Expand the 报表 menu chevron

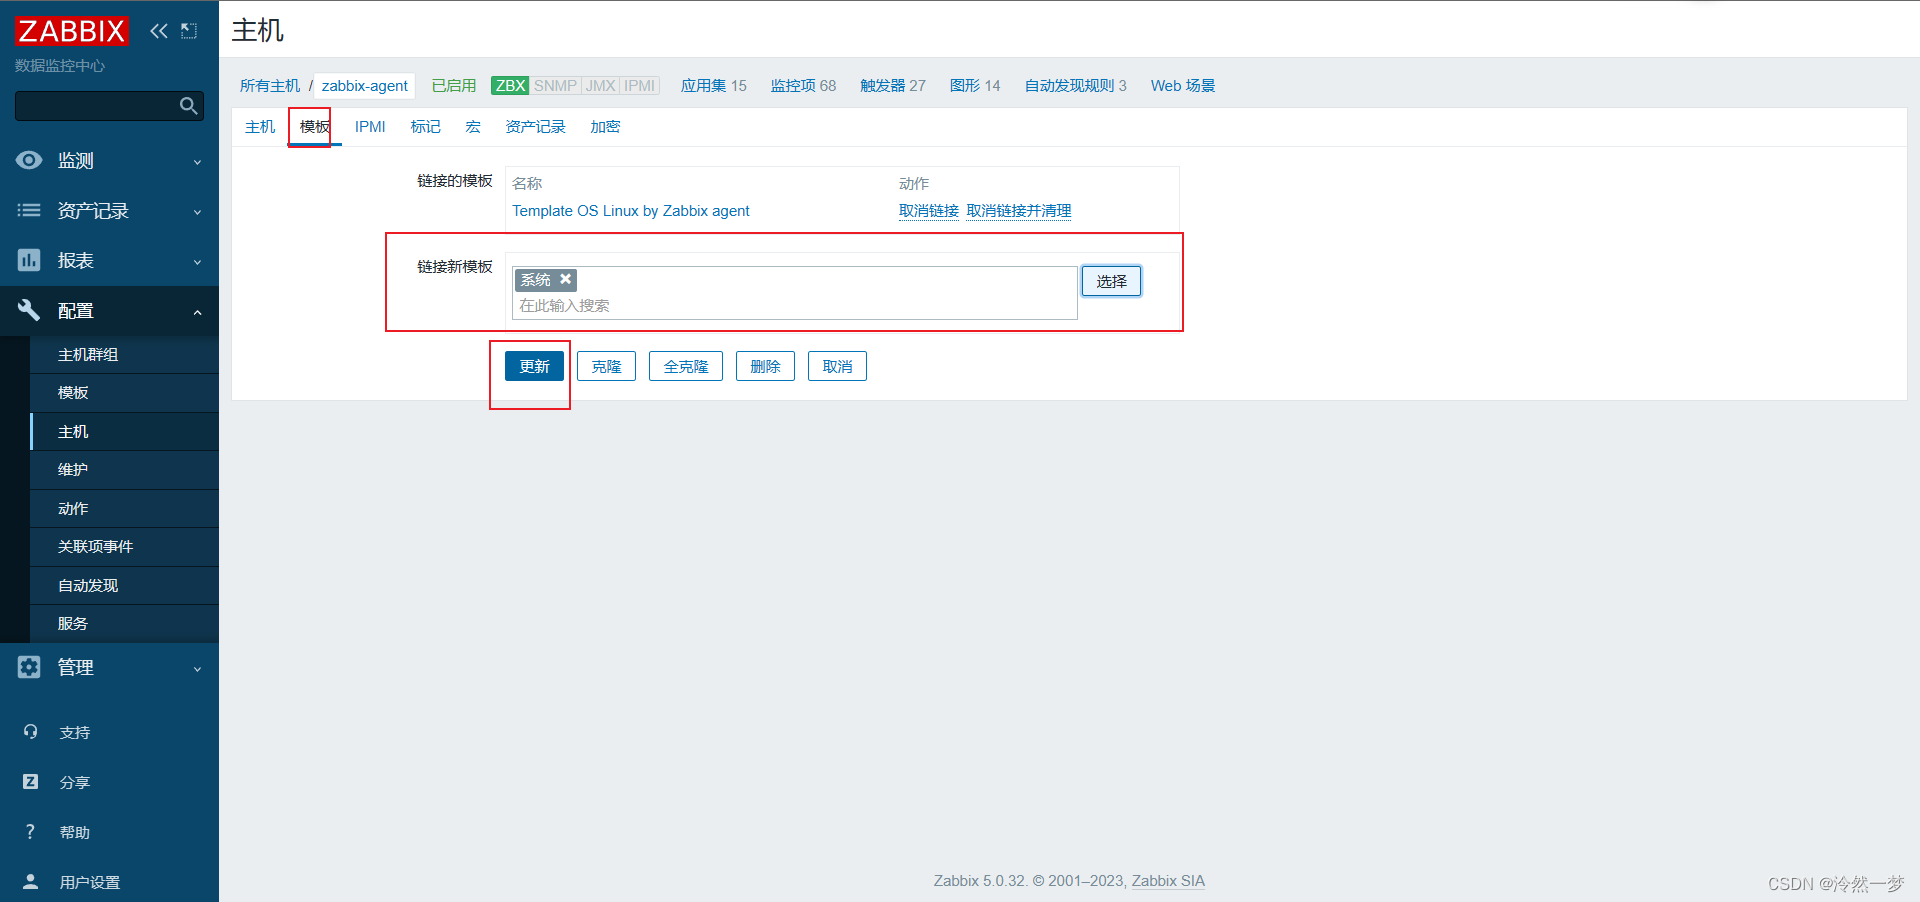197,262
